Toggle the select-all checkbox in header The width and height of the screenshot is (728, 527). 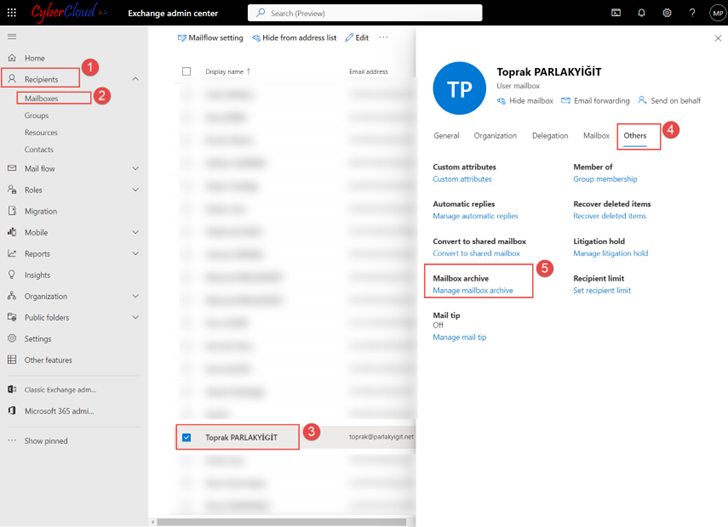click(x=187, y=71)
